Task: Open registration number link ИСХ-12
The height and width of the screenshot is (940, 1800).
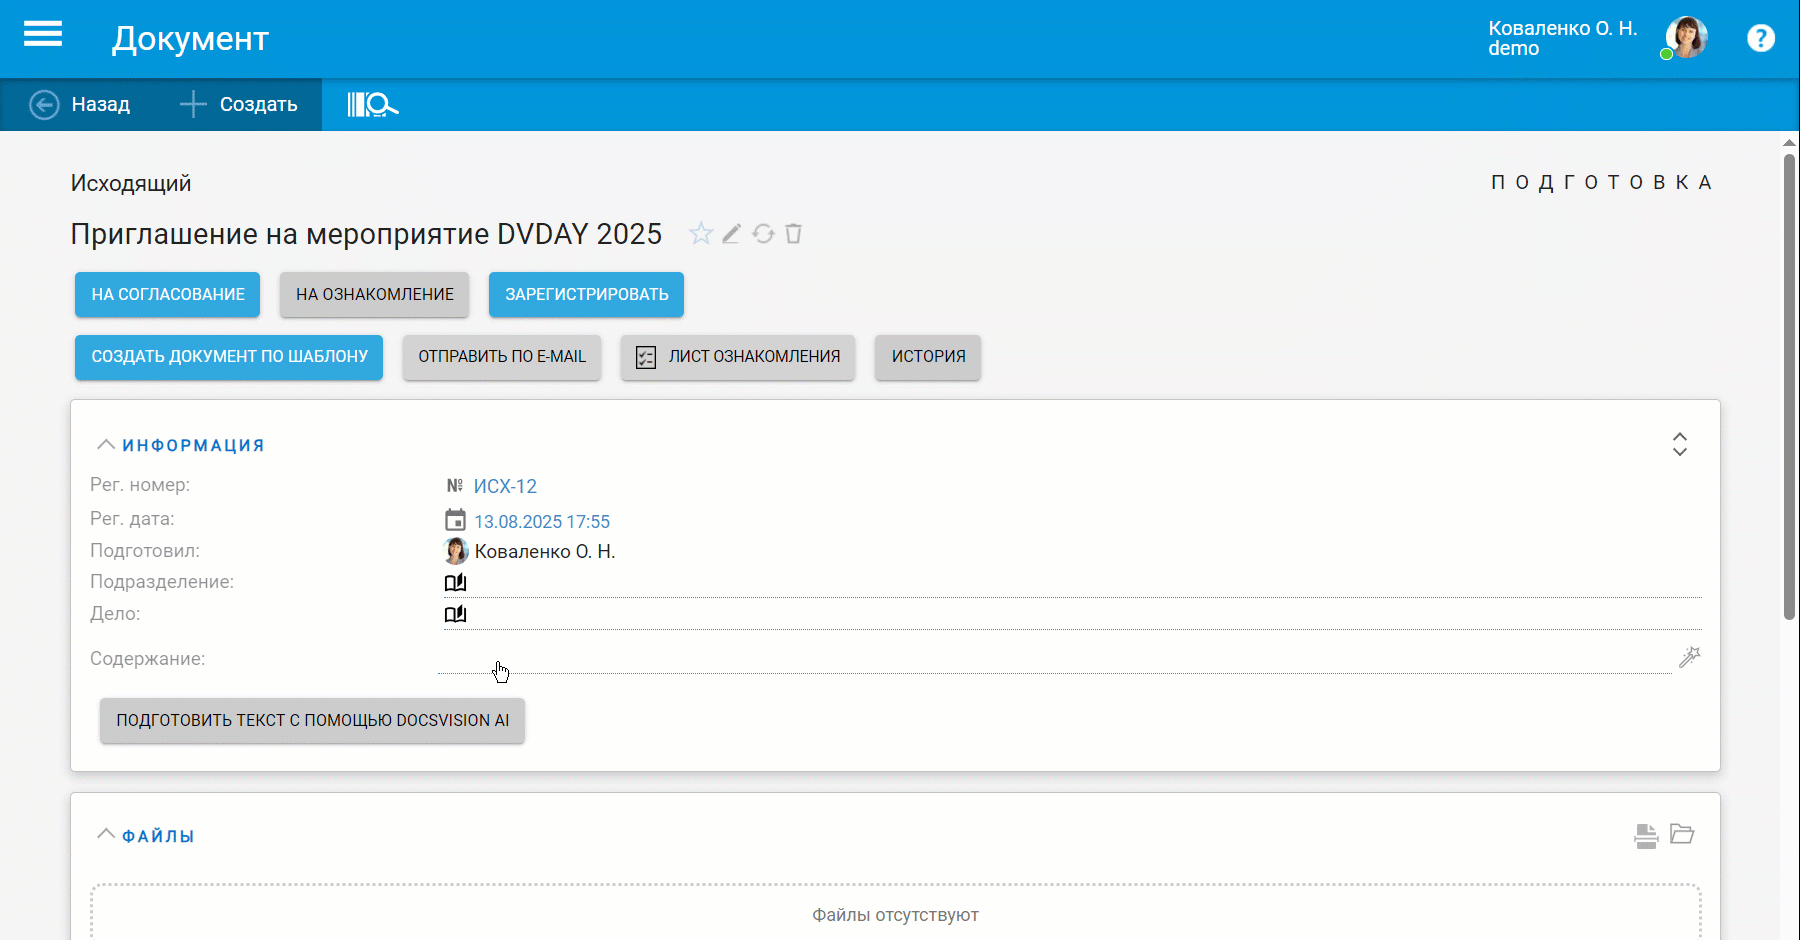Action: click(x=505, y=486)
